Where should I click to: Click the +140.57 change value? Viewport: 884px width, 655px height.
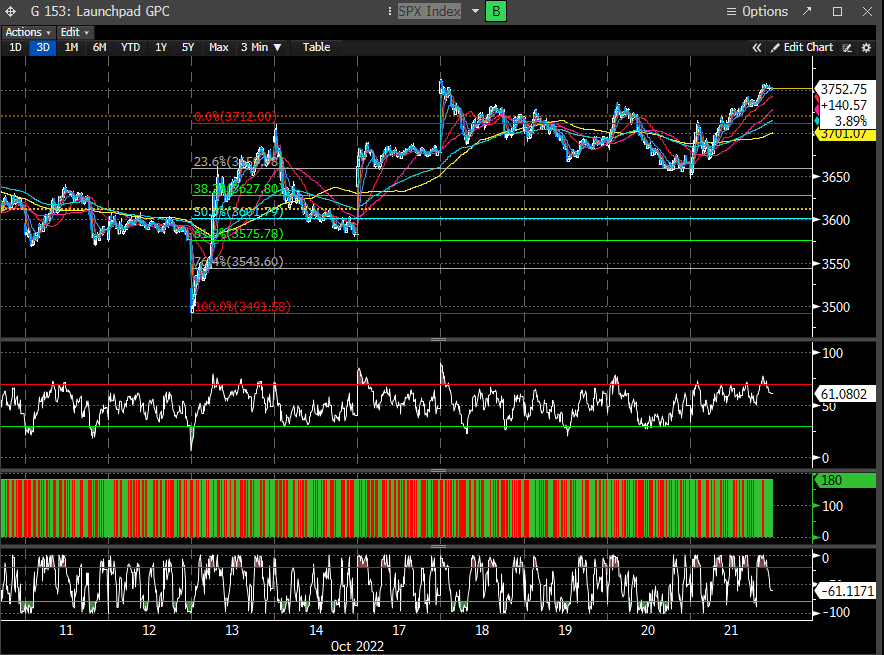[x=844, y=105]
